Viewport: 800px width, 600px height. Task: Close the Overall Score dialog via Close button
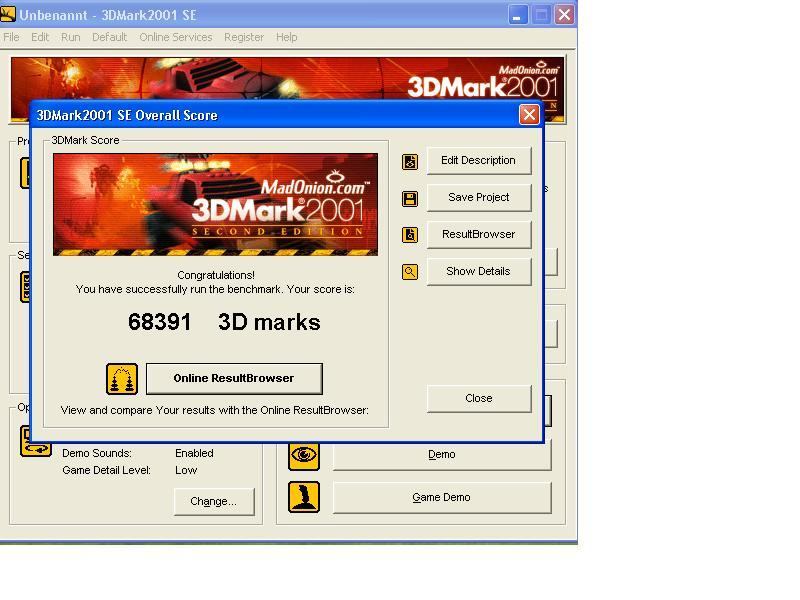pos(479,398)
